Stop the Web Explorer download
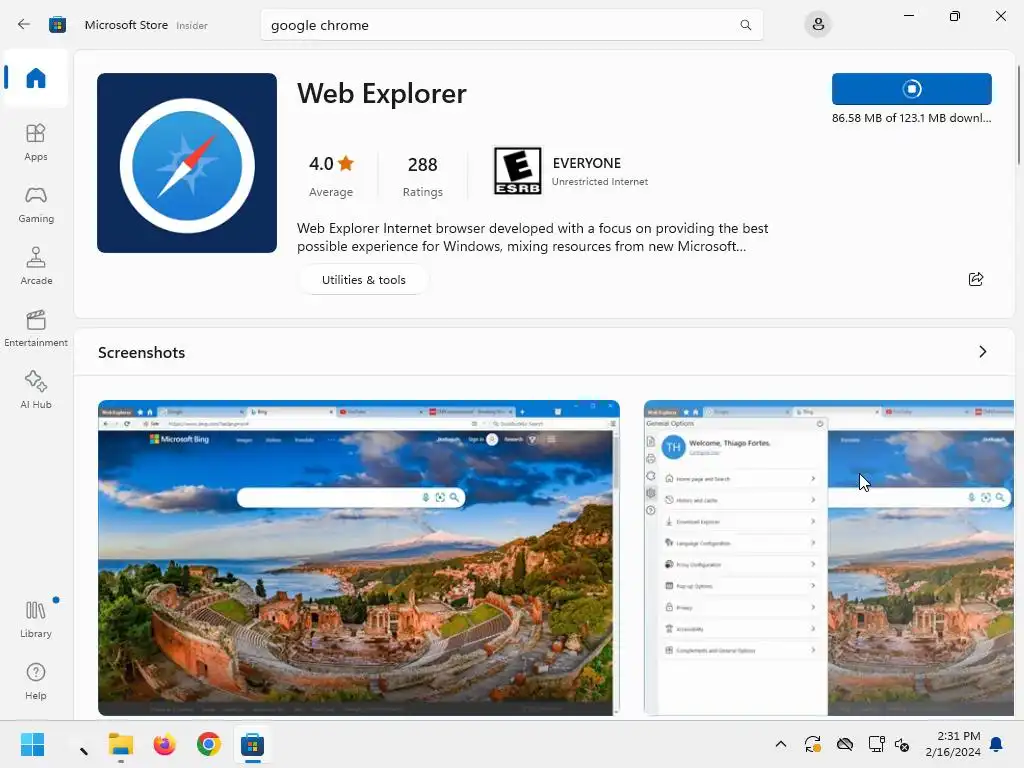The width and height of the screenshot is (1024, 768). click(912, 89)
